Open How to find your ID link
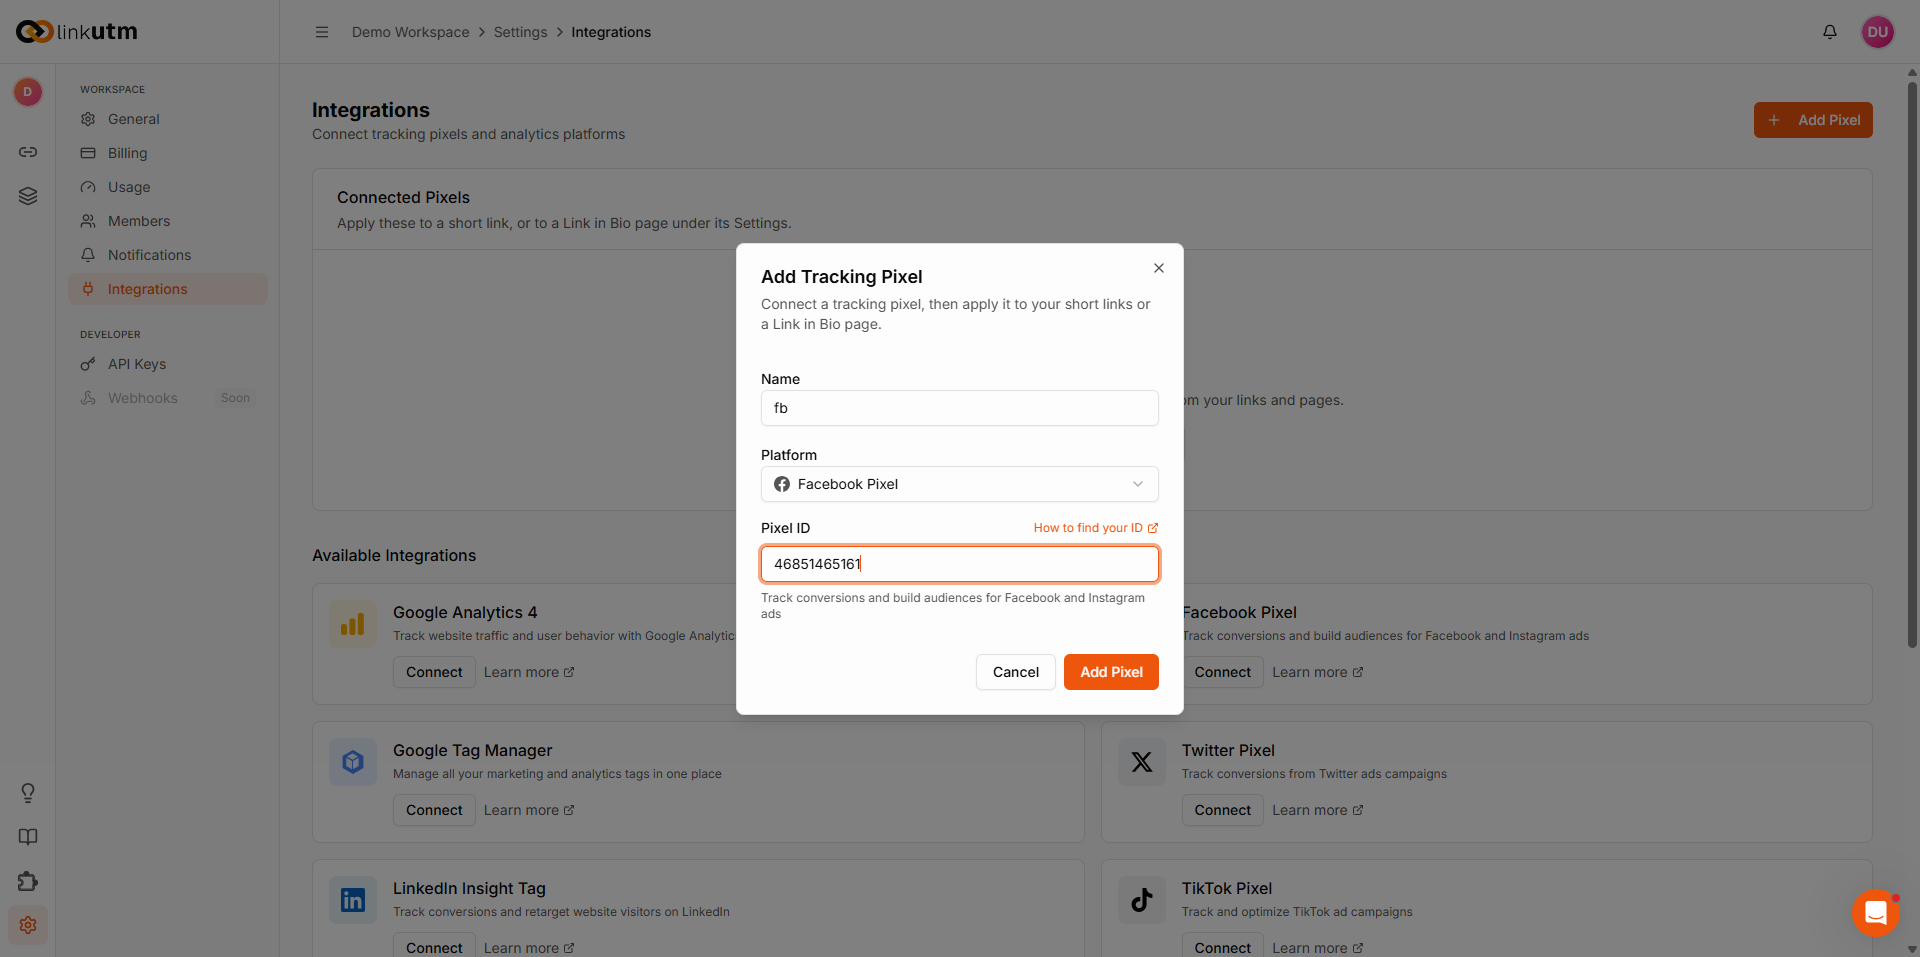This screenshot has height=957, width=1920. 1096,528
